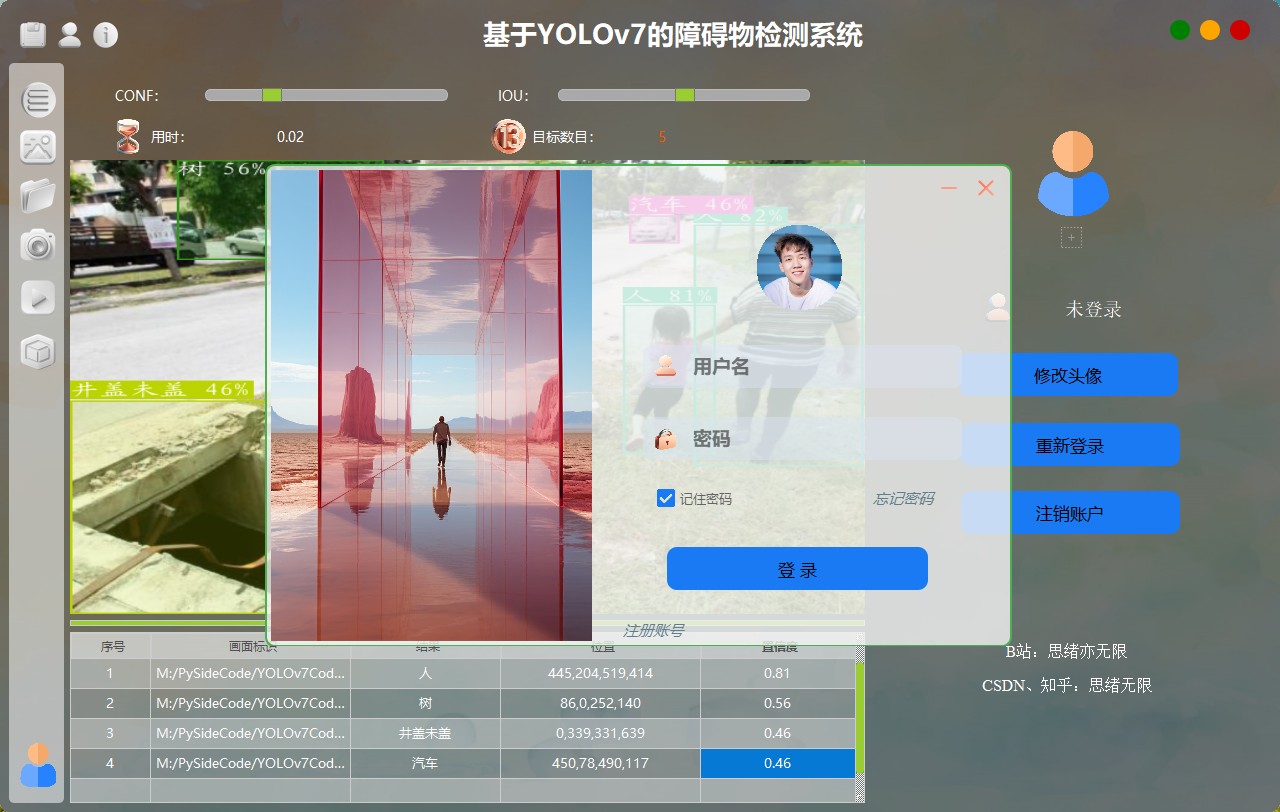Click the 用时 value 0.02

click(x=290, y=137)
